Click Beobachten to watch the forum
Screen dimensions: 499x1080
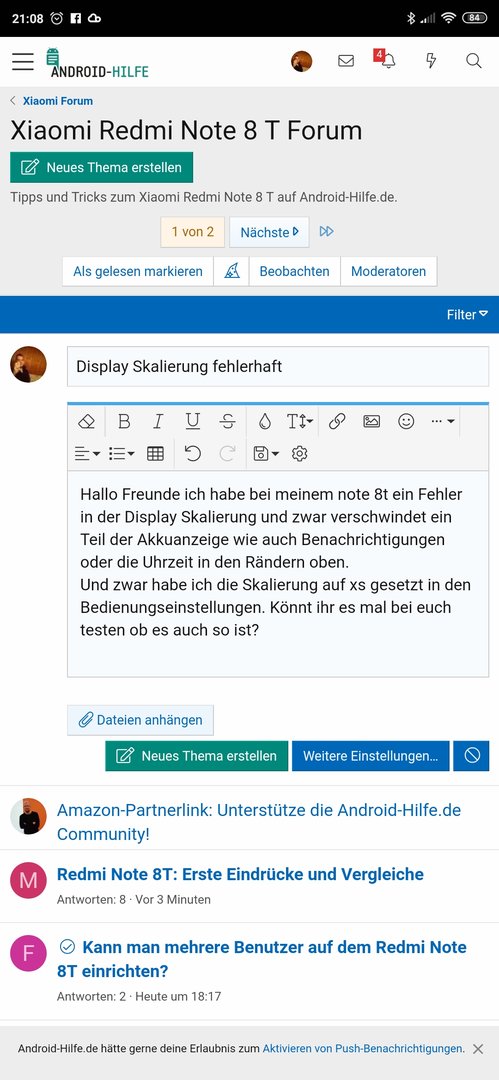[x=294, y=271]
